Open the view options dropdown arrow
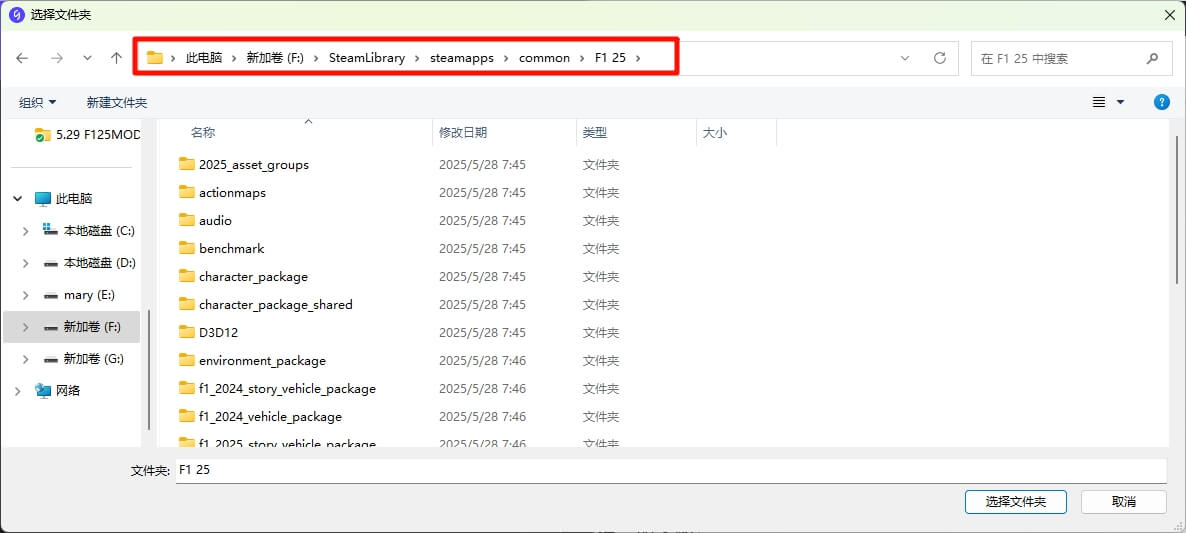1186x533 pixels. point(1120,102)
